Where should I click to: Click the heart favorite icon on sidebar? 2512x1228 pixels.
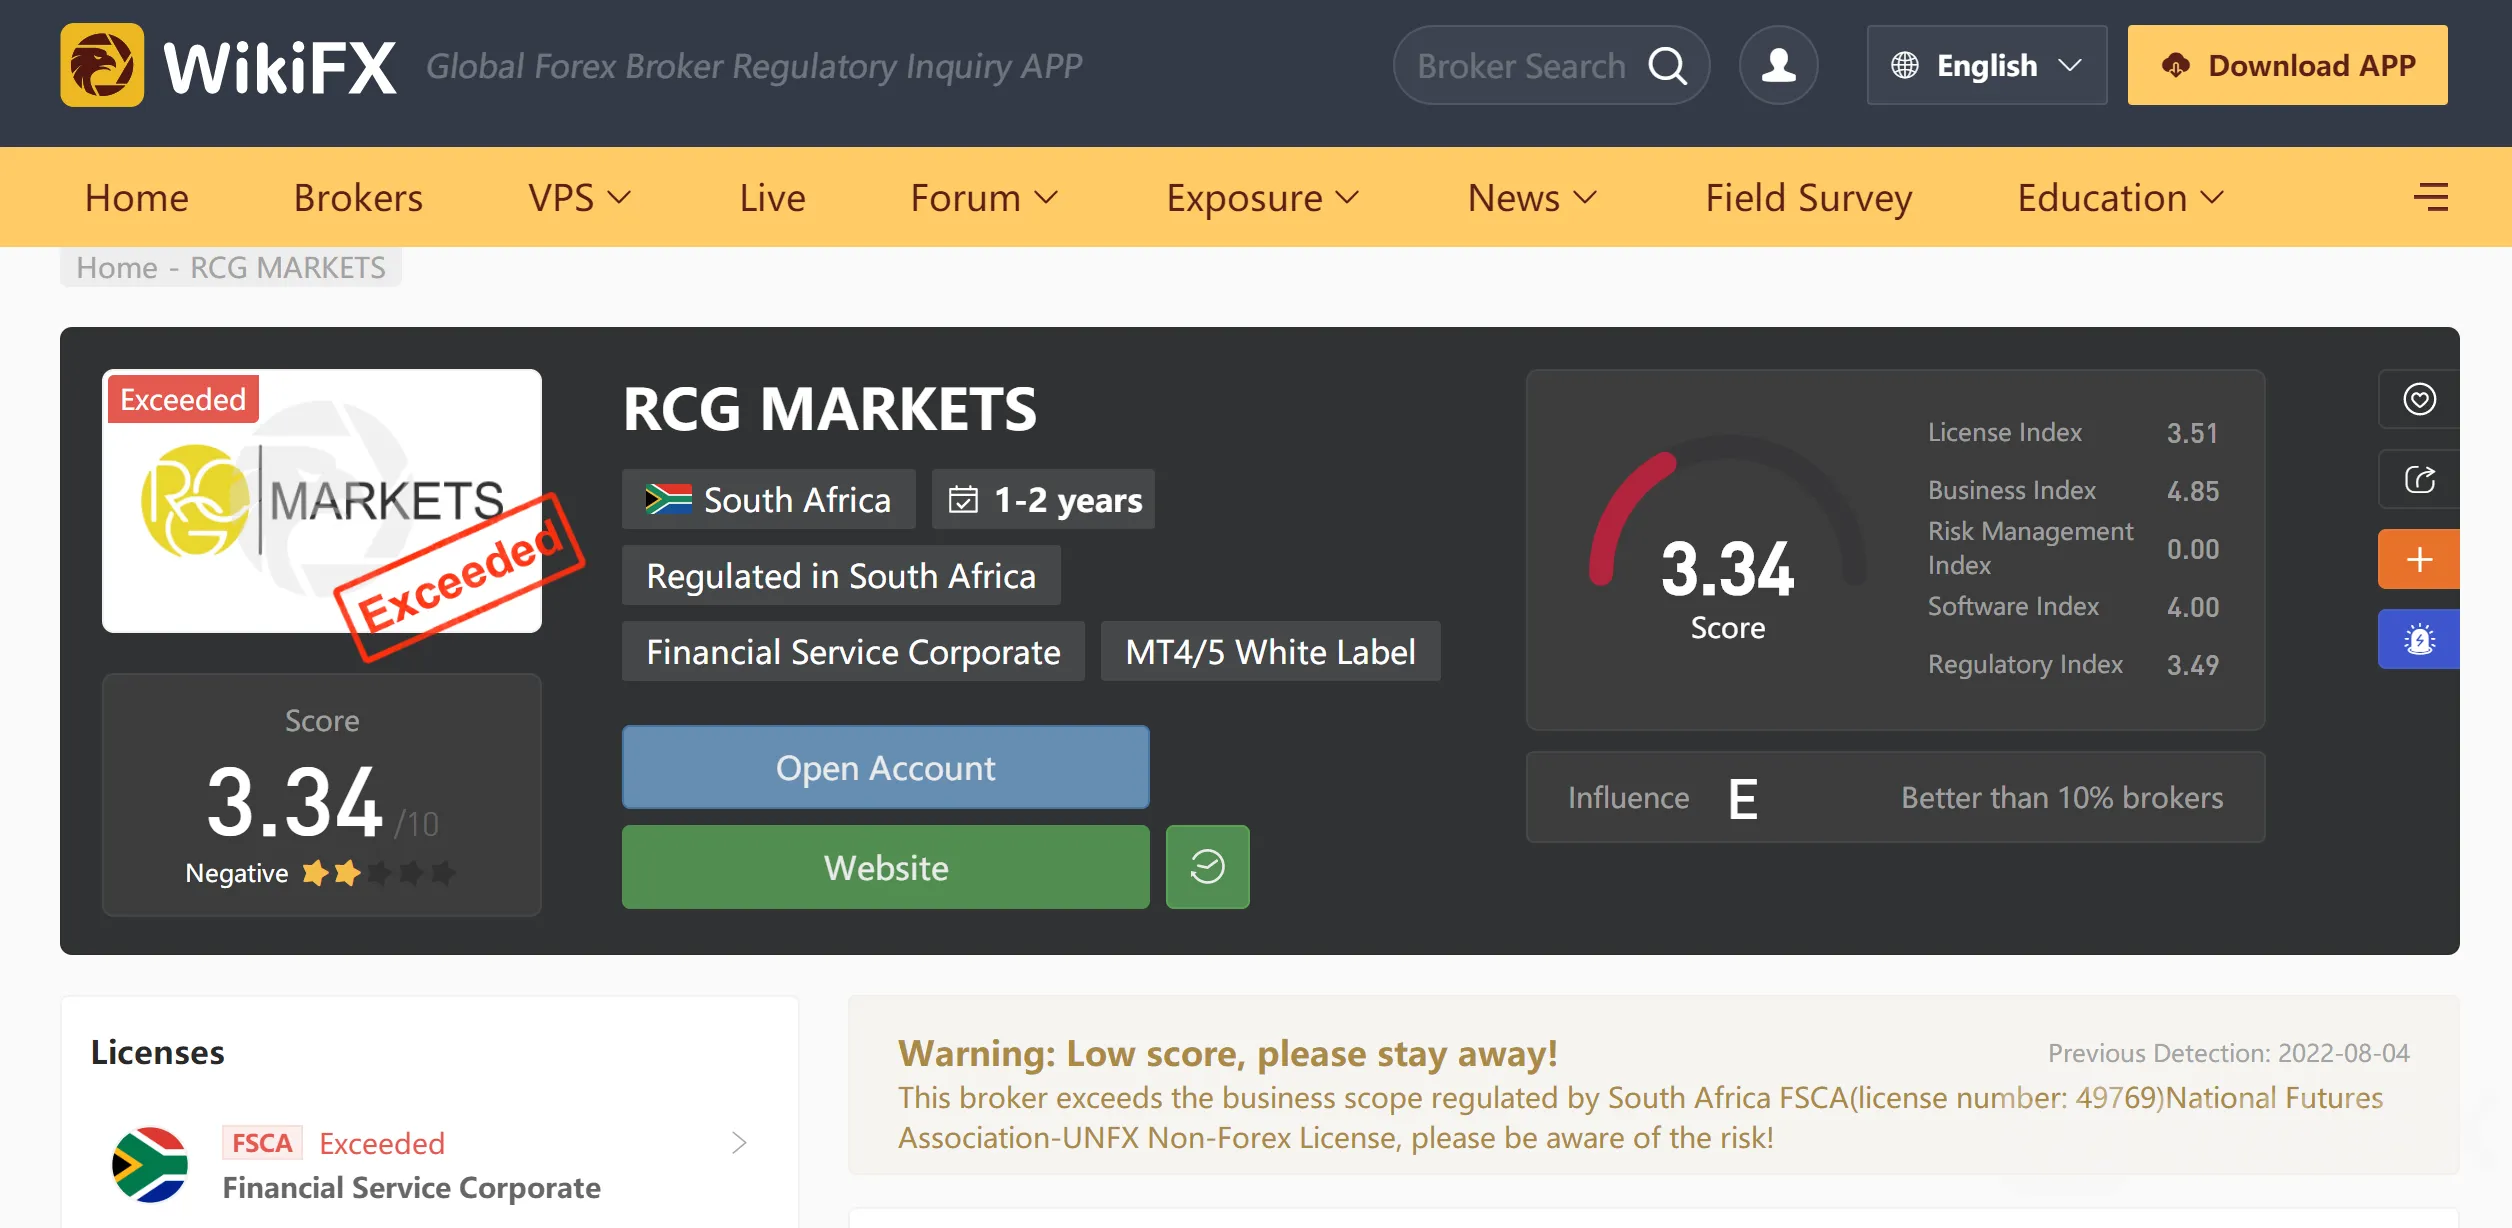(x=2419, y=399)
